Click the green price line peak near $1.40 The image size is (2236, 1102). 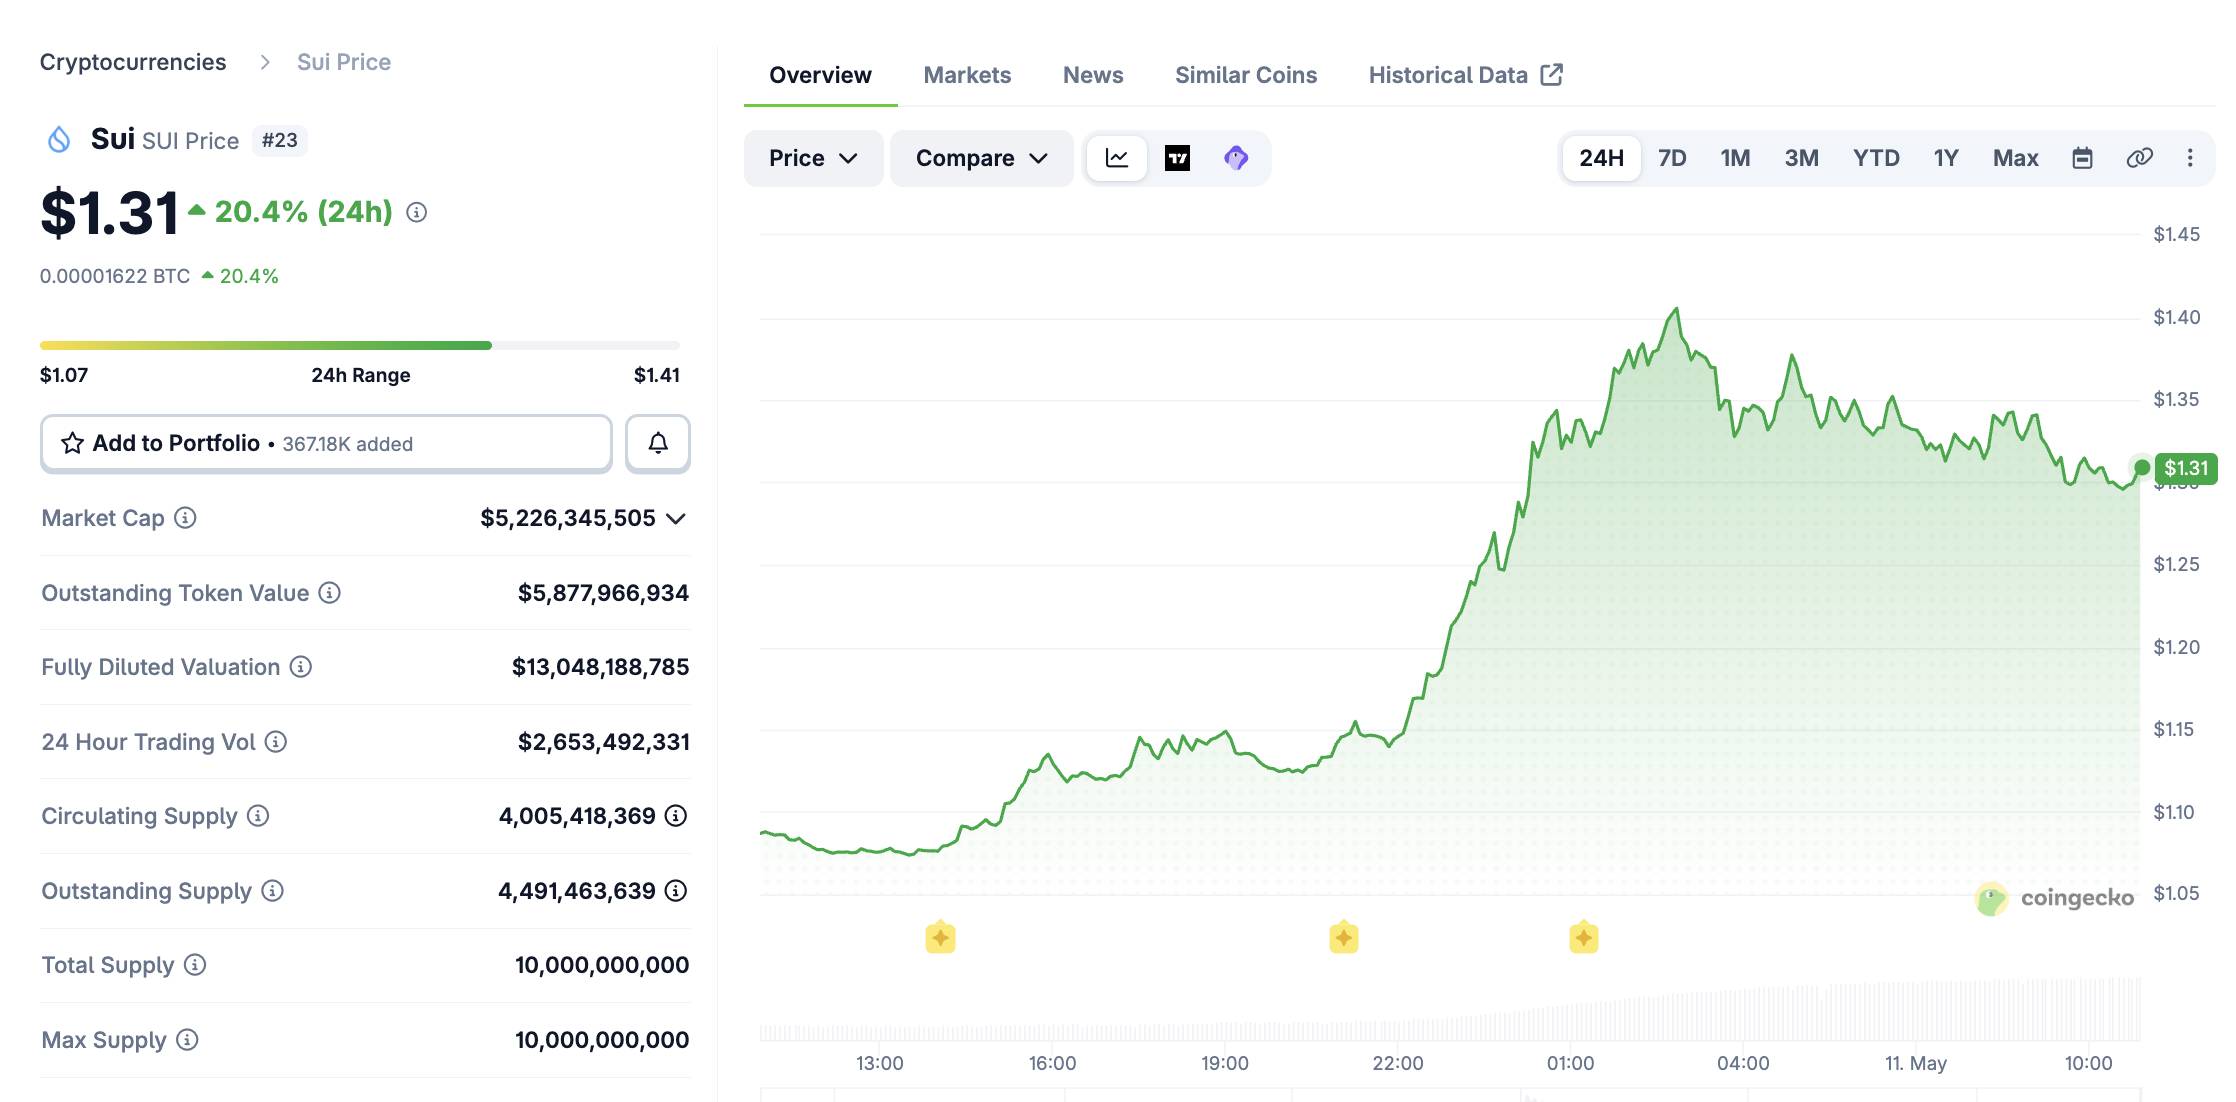click(x=1676, y=309)
